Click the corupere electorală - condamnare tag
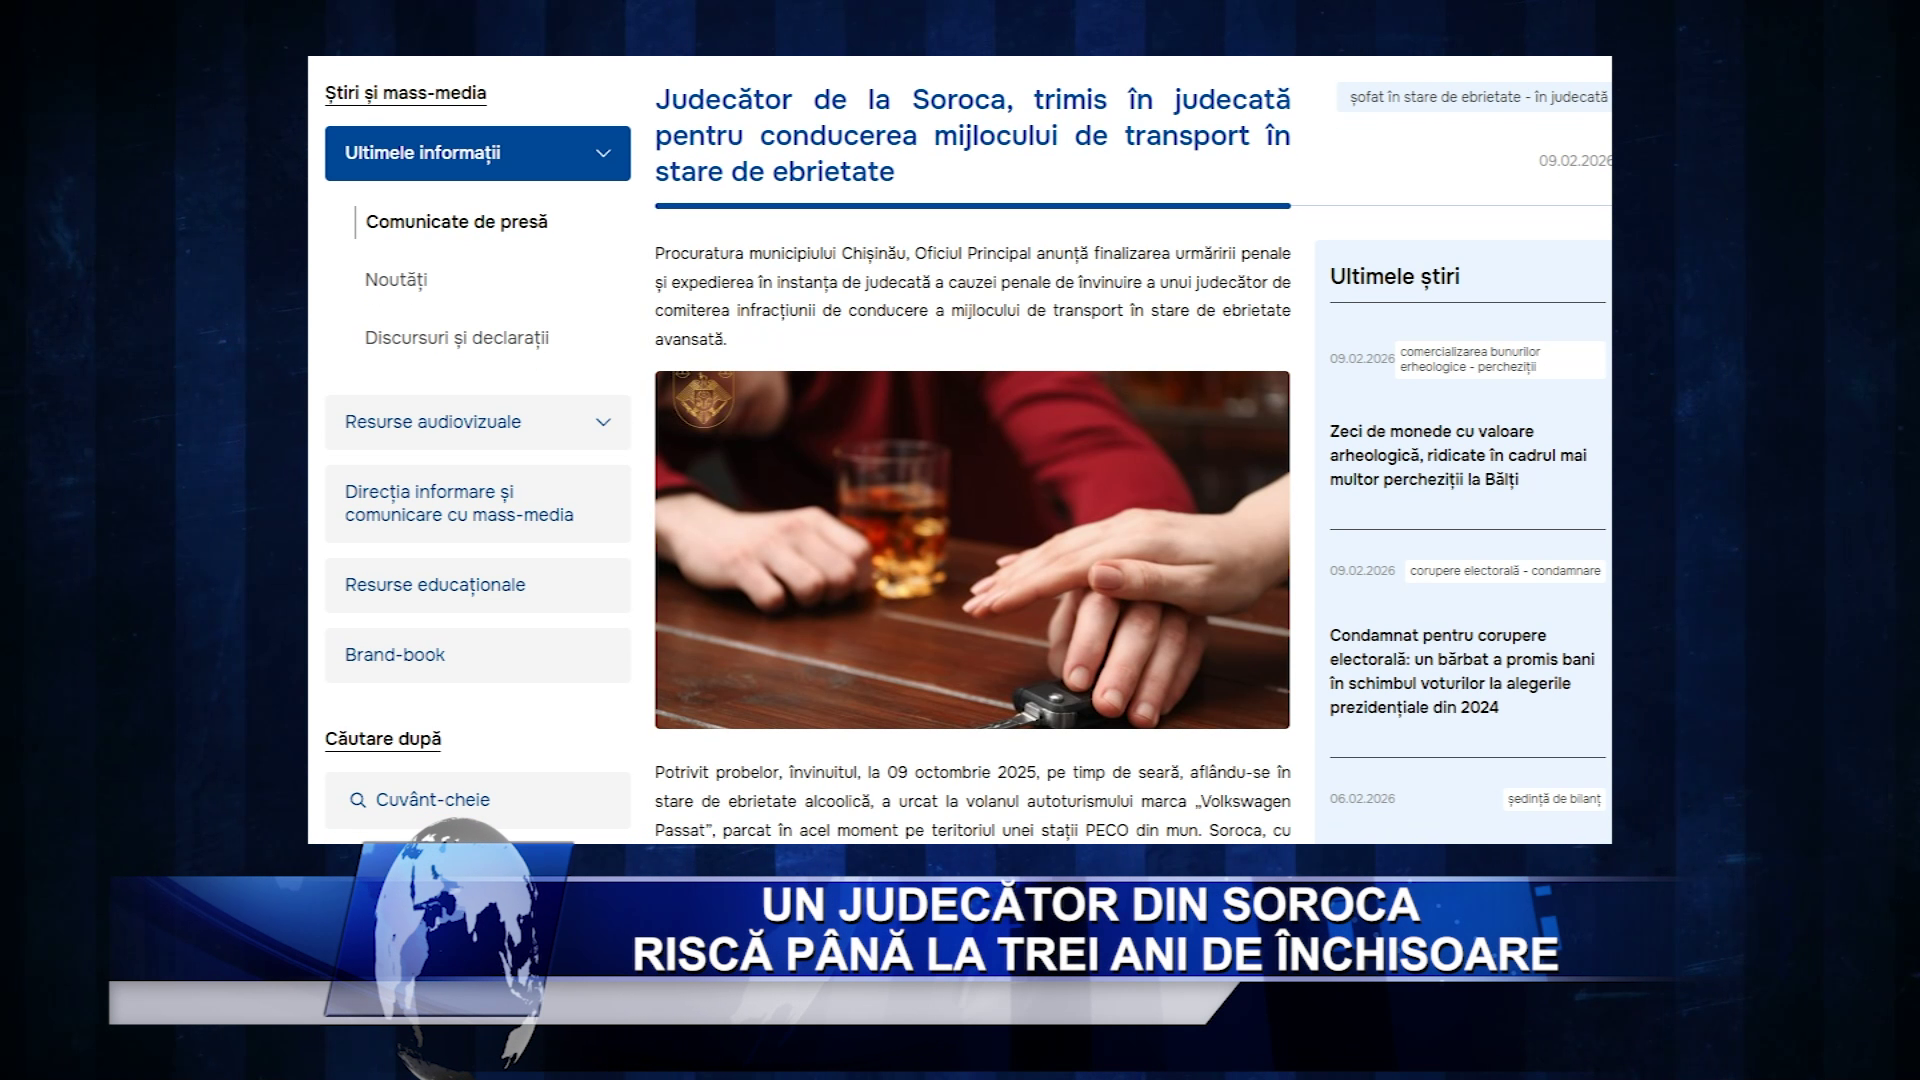 point(1504,571)
